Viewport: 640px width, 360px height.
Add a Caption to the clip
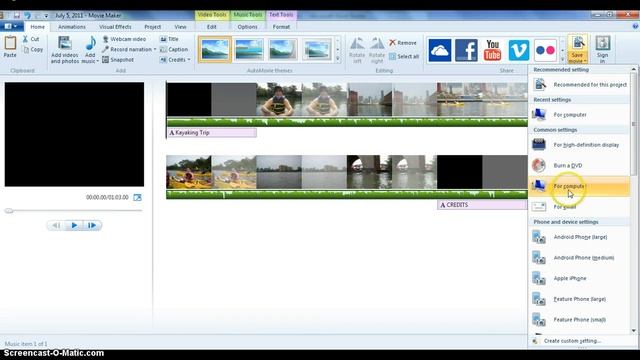pyautogui.click(x=174, y=49)
